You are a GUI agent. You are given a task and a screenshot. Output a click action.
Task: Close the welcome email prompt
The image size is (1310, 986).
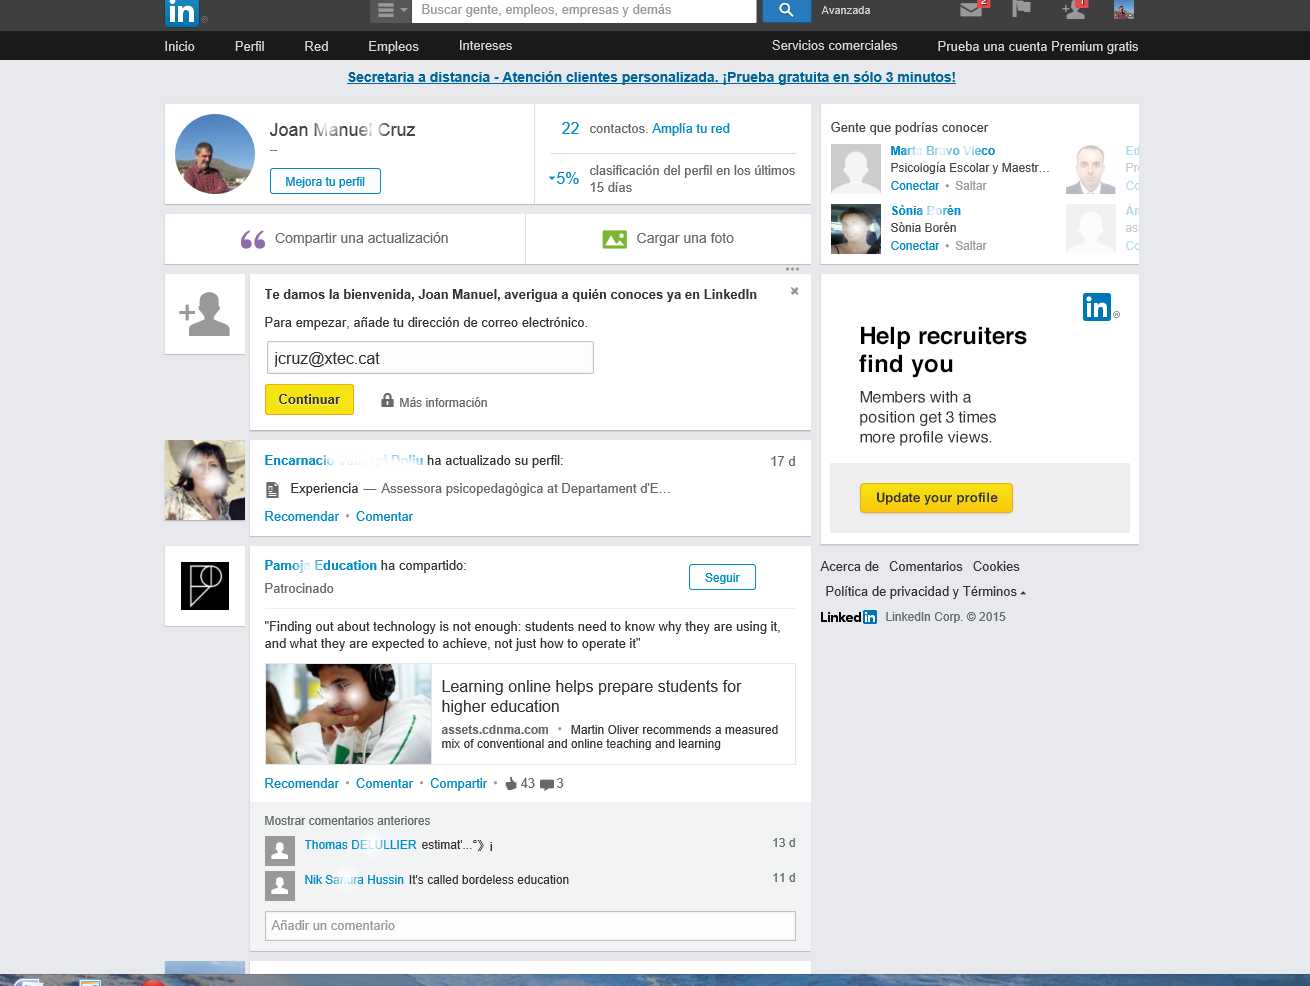click(x=794, y=291)
